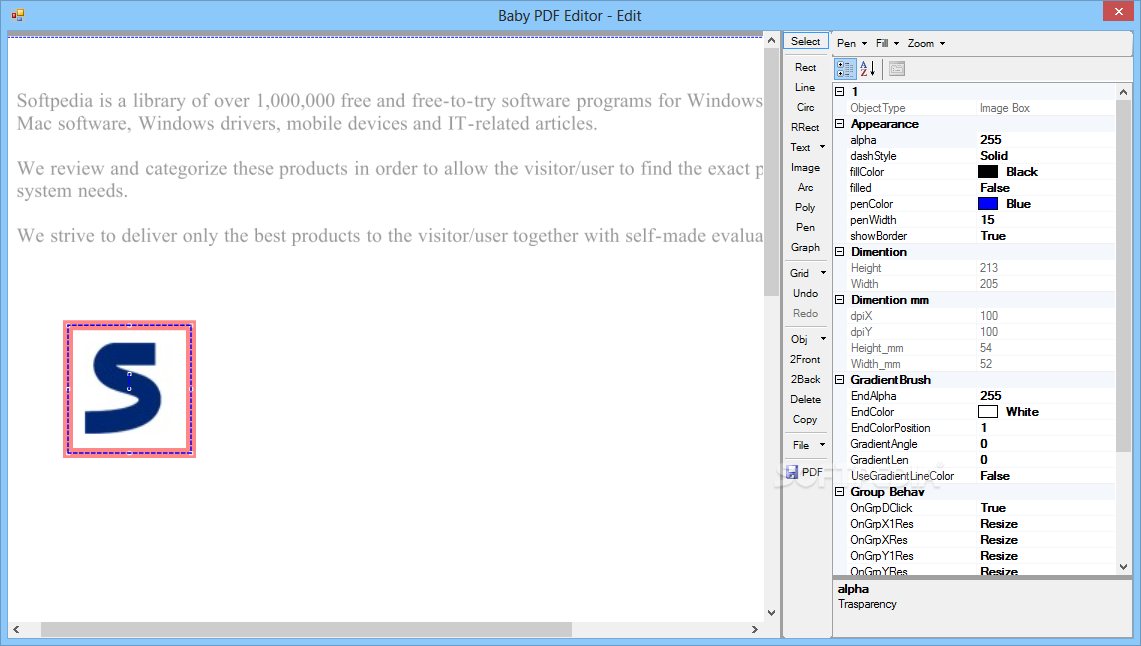Select the OnGrpY1Res Resize value
1141x646 pixels.
point(999,556)
